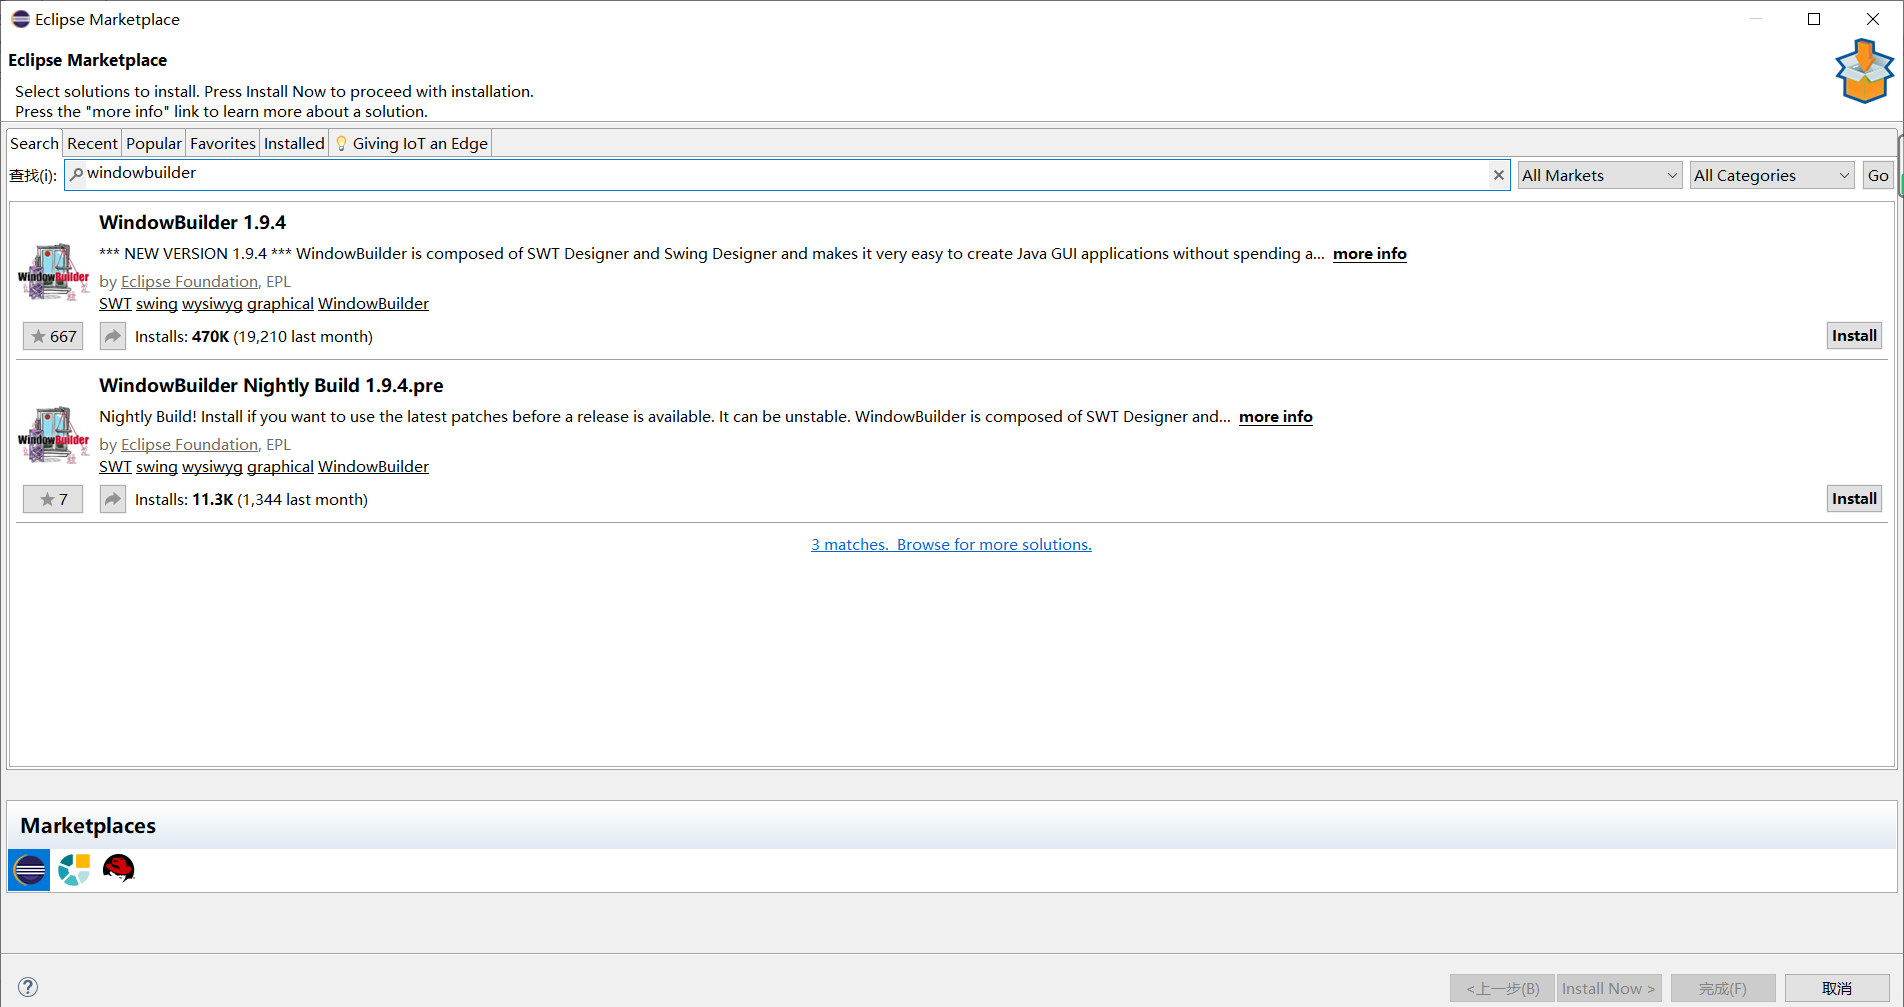Image resolution: width=1904 pixels, height=1007 pixels.
Task: Click into the windowbuilder search field
Action: coord(787,175)
